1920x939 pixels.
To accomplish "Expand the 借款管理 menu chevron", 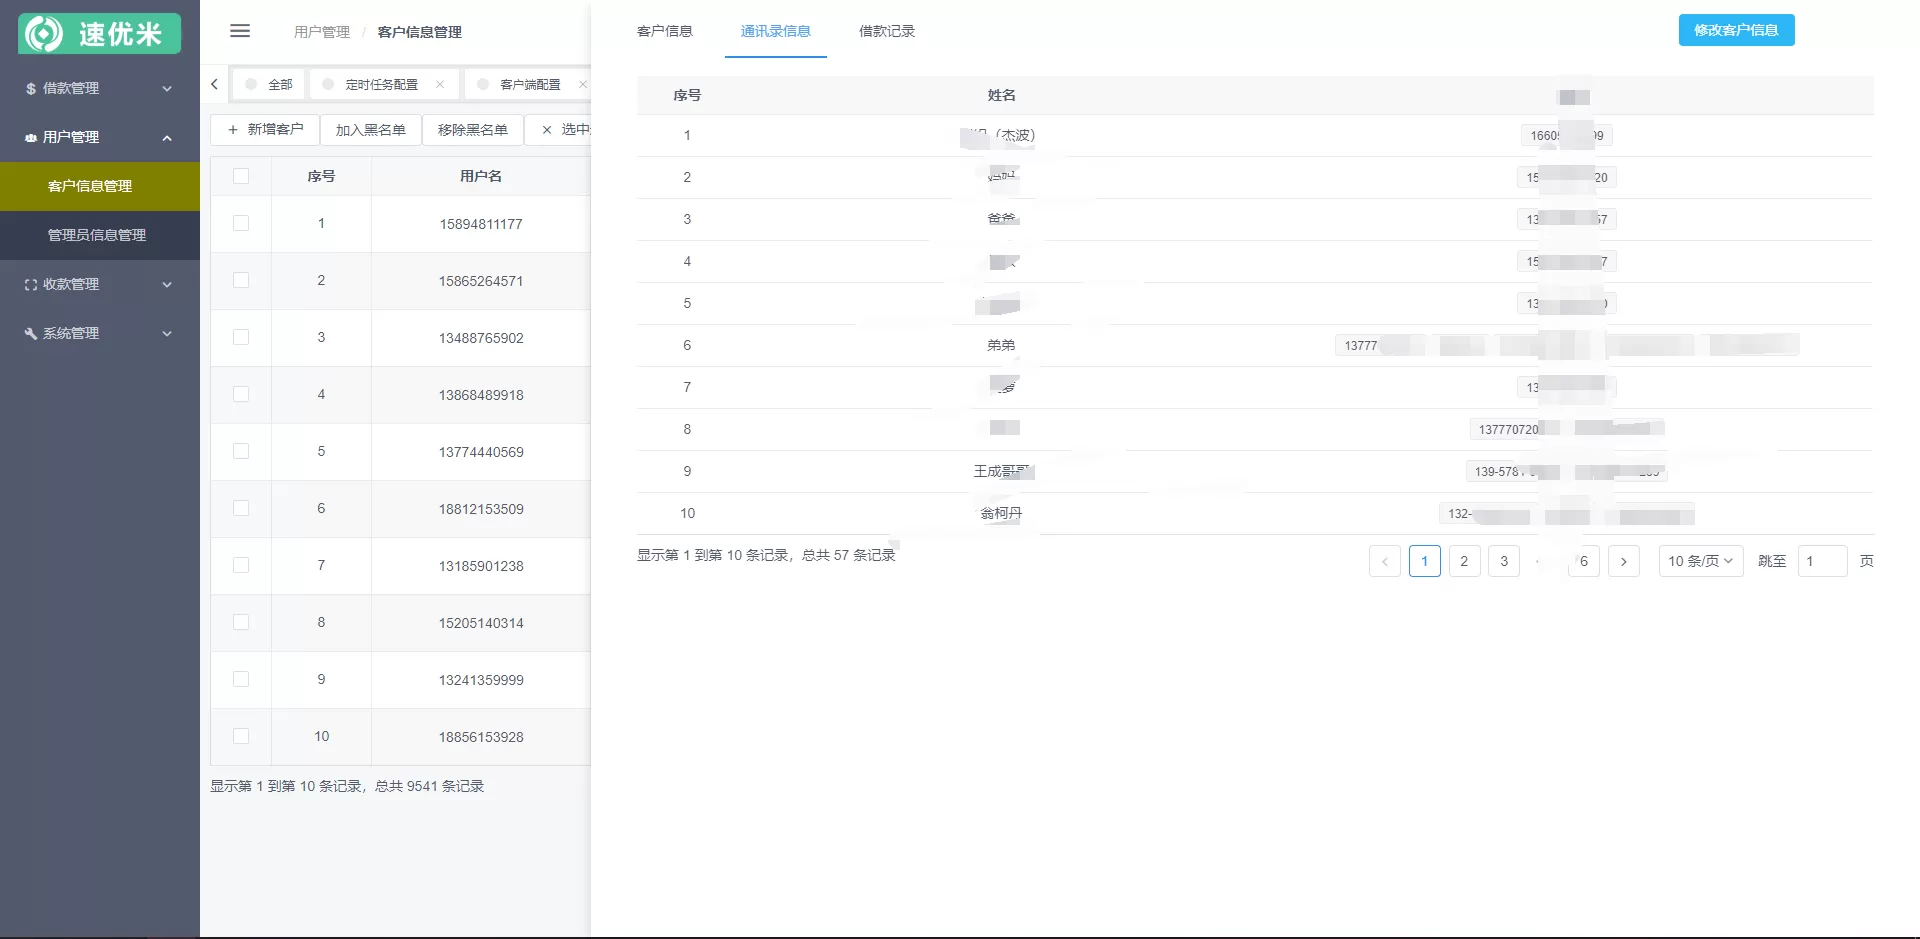I will pyautogui.click(x=167, y=88).
